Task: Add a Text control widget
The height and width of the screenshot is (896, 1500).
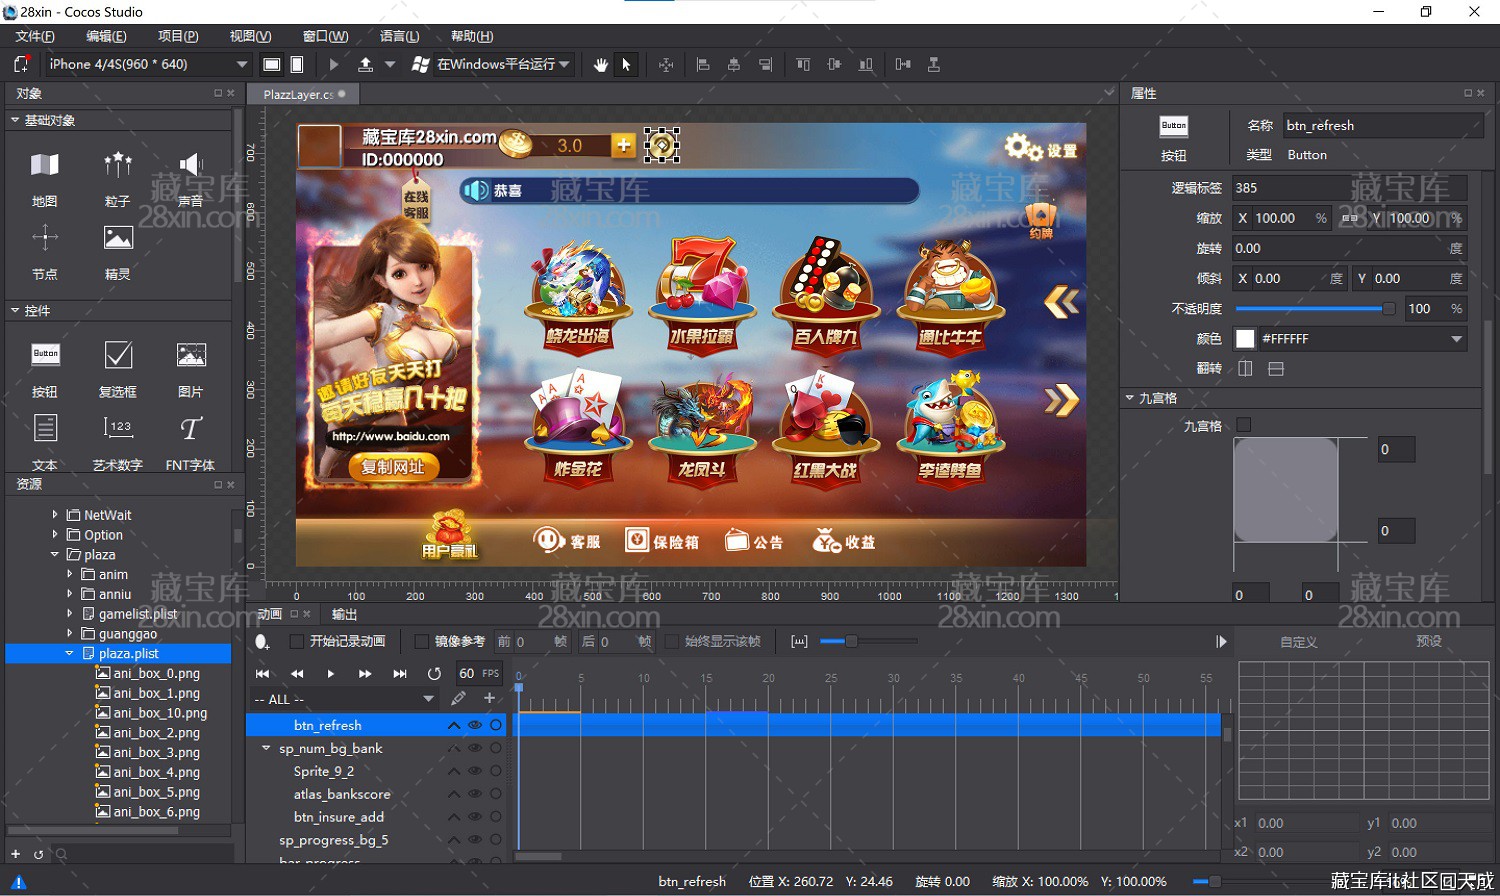Action: coord(45,441)
